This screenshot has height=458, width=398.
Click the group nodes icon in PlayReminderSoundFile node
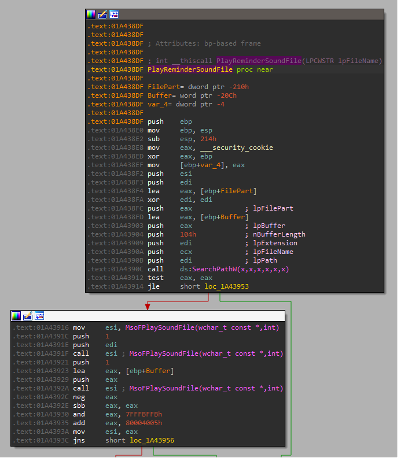114,14
